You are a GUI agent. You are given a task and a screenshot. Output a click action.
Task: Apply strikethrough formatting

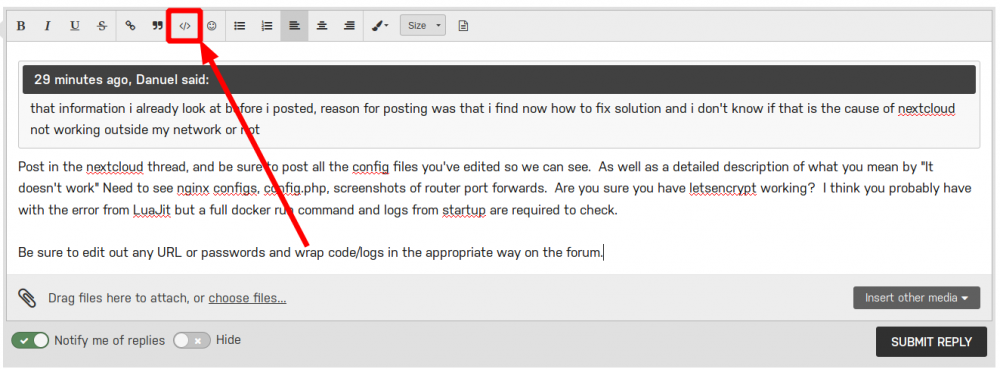(102, 26)
